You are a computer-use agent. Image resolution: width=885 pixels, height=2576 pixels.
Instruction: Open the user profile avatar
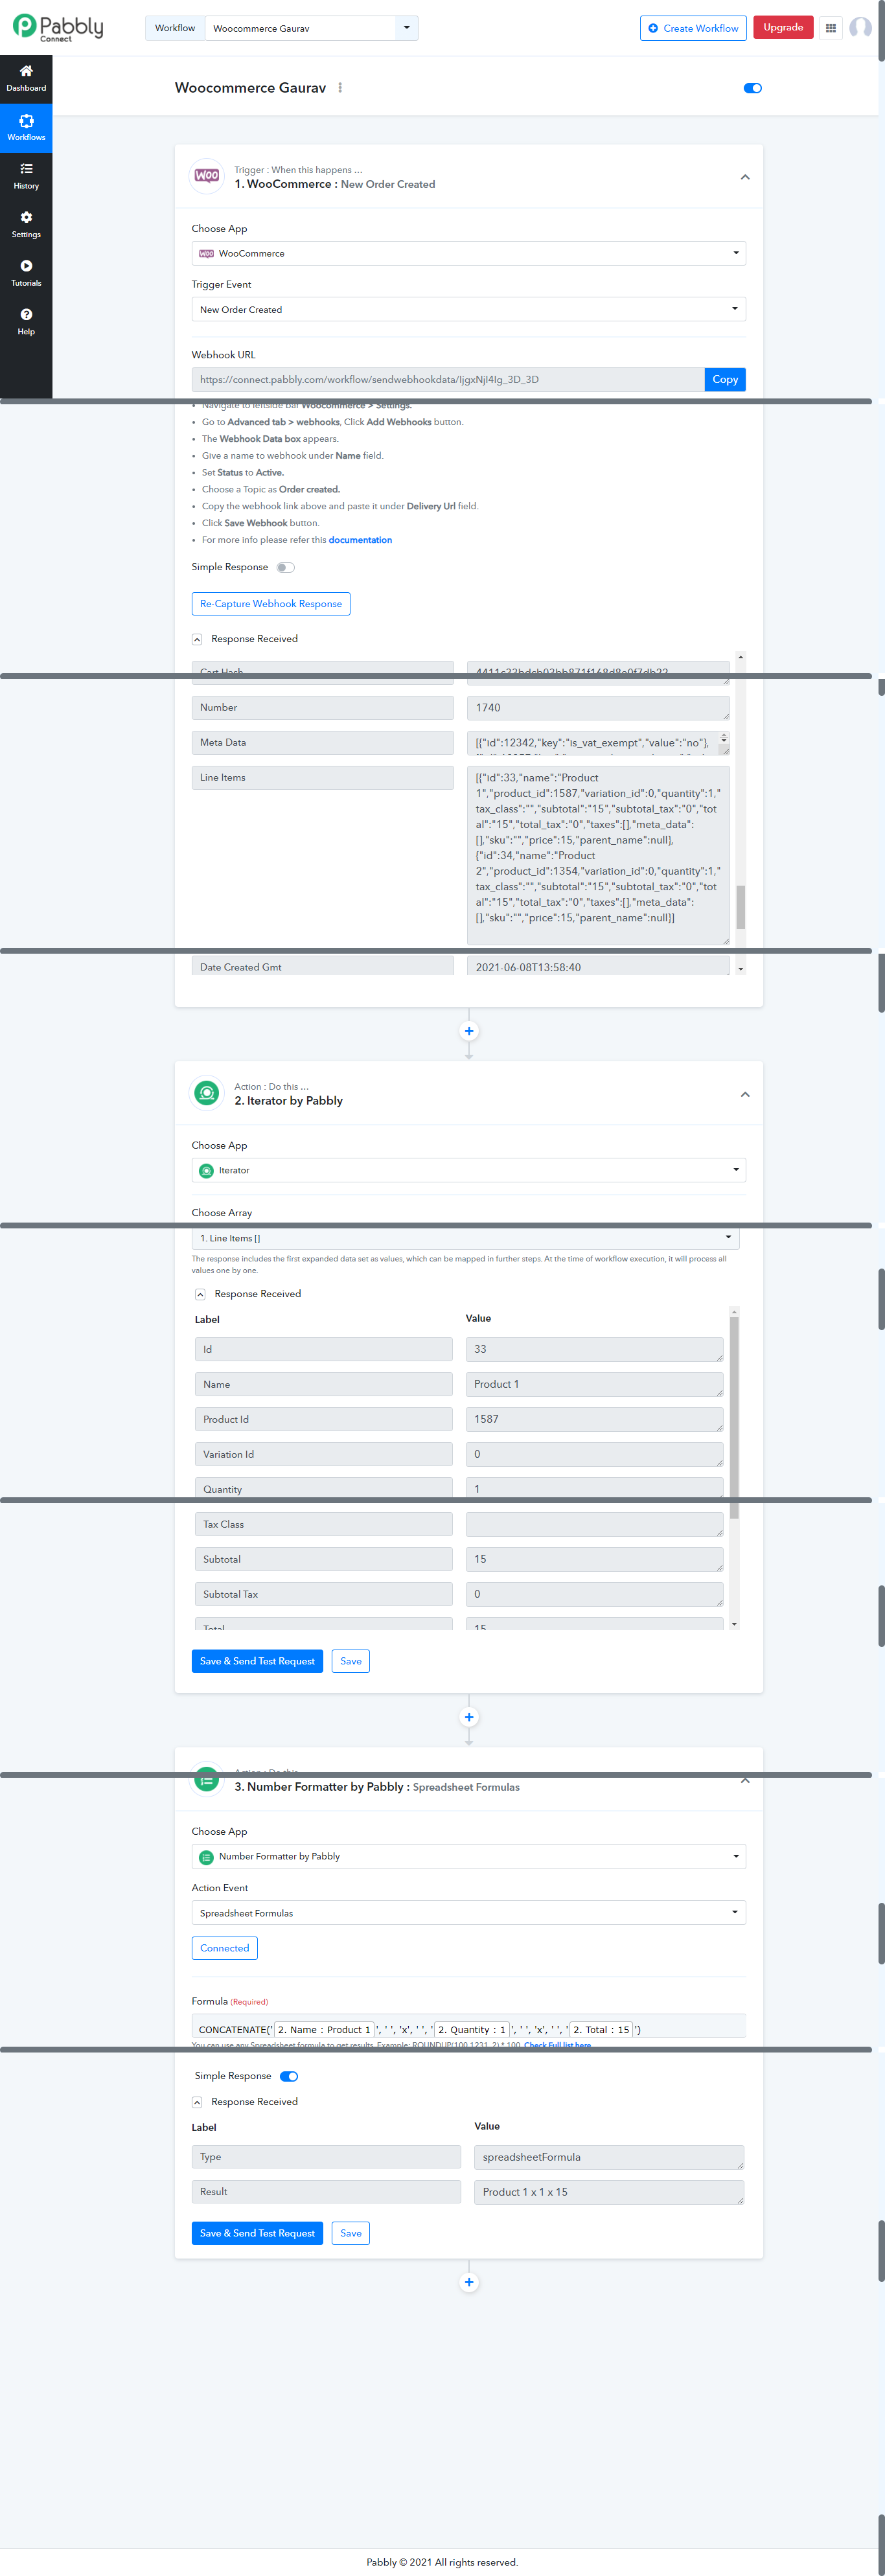point(860,28)
